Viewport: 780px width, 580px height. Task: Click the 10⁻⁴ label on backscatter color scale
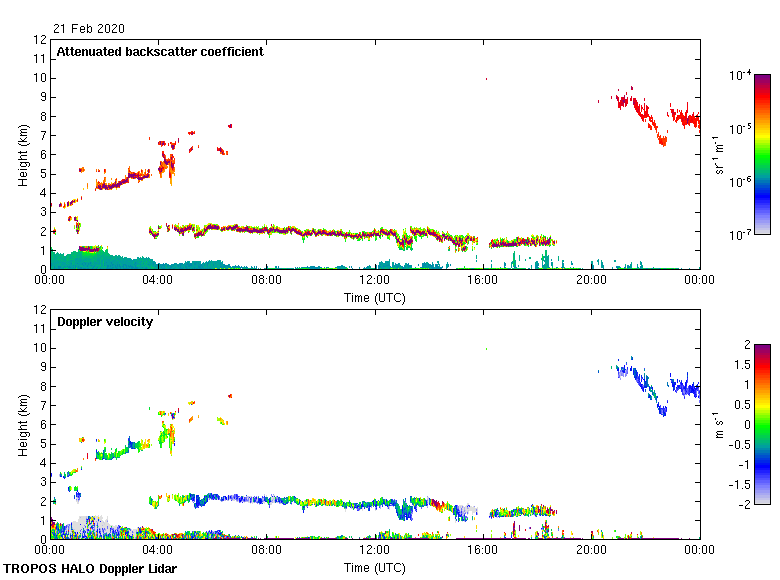[x=740, y=76]
